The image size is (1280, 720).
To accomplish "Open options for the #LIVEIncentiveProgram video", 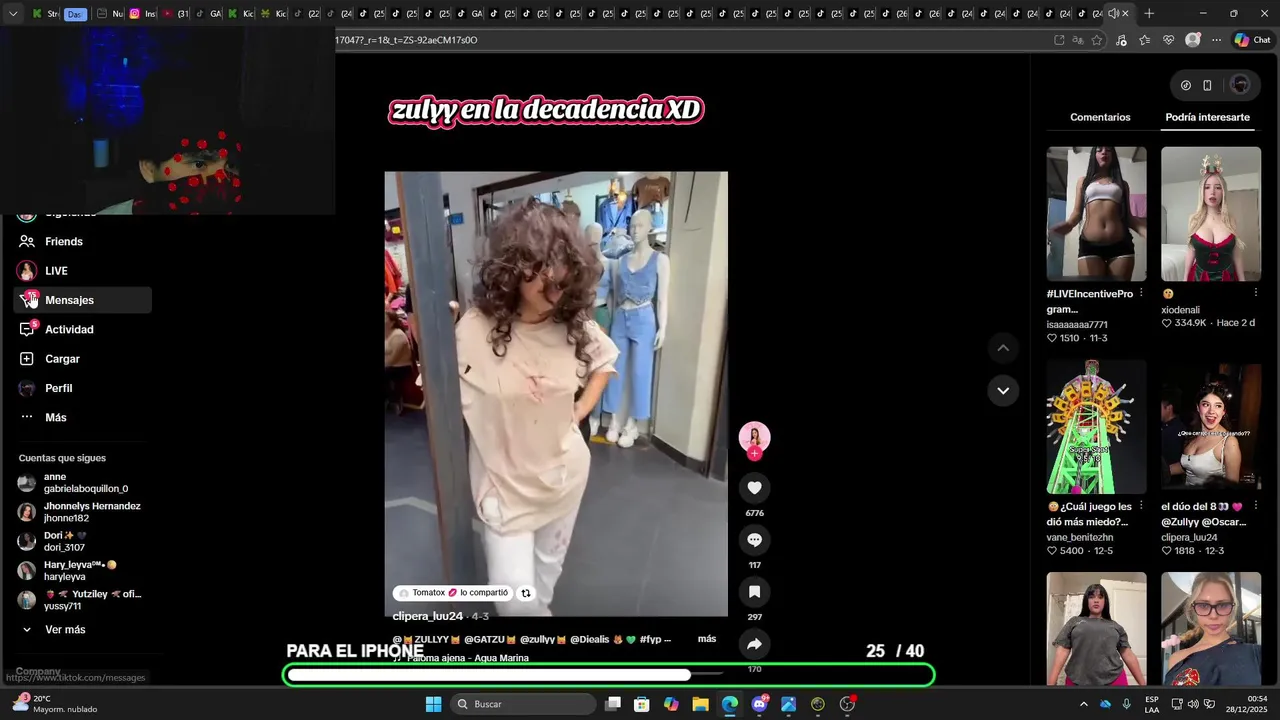I will pyautogui.click(x=1141, y=293).
